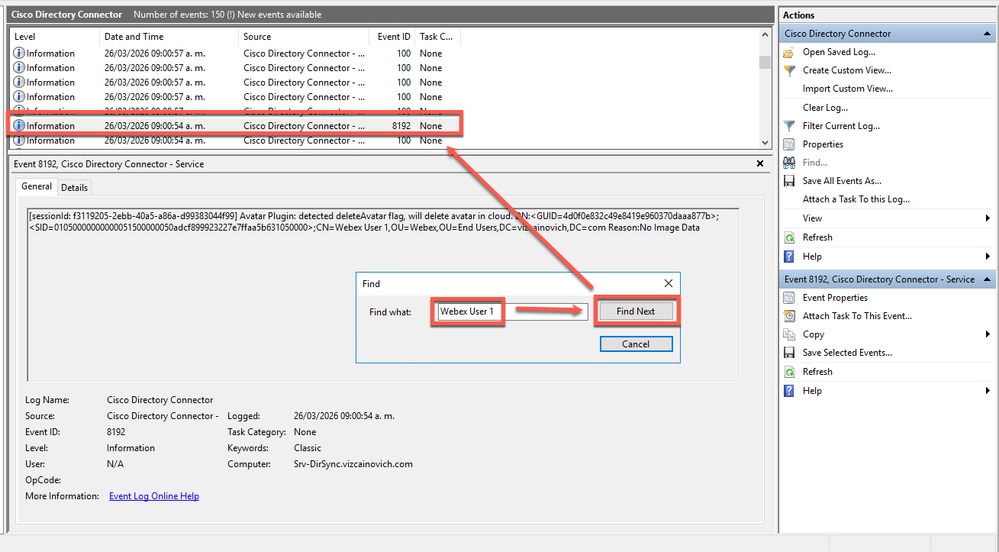Select the General tab
This screenshot has height=552, width=999.
tap(36, 186)
